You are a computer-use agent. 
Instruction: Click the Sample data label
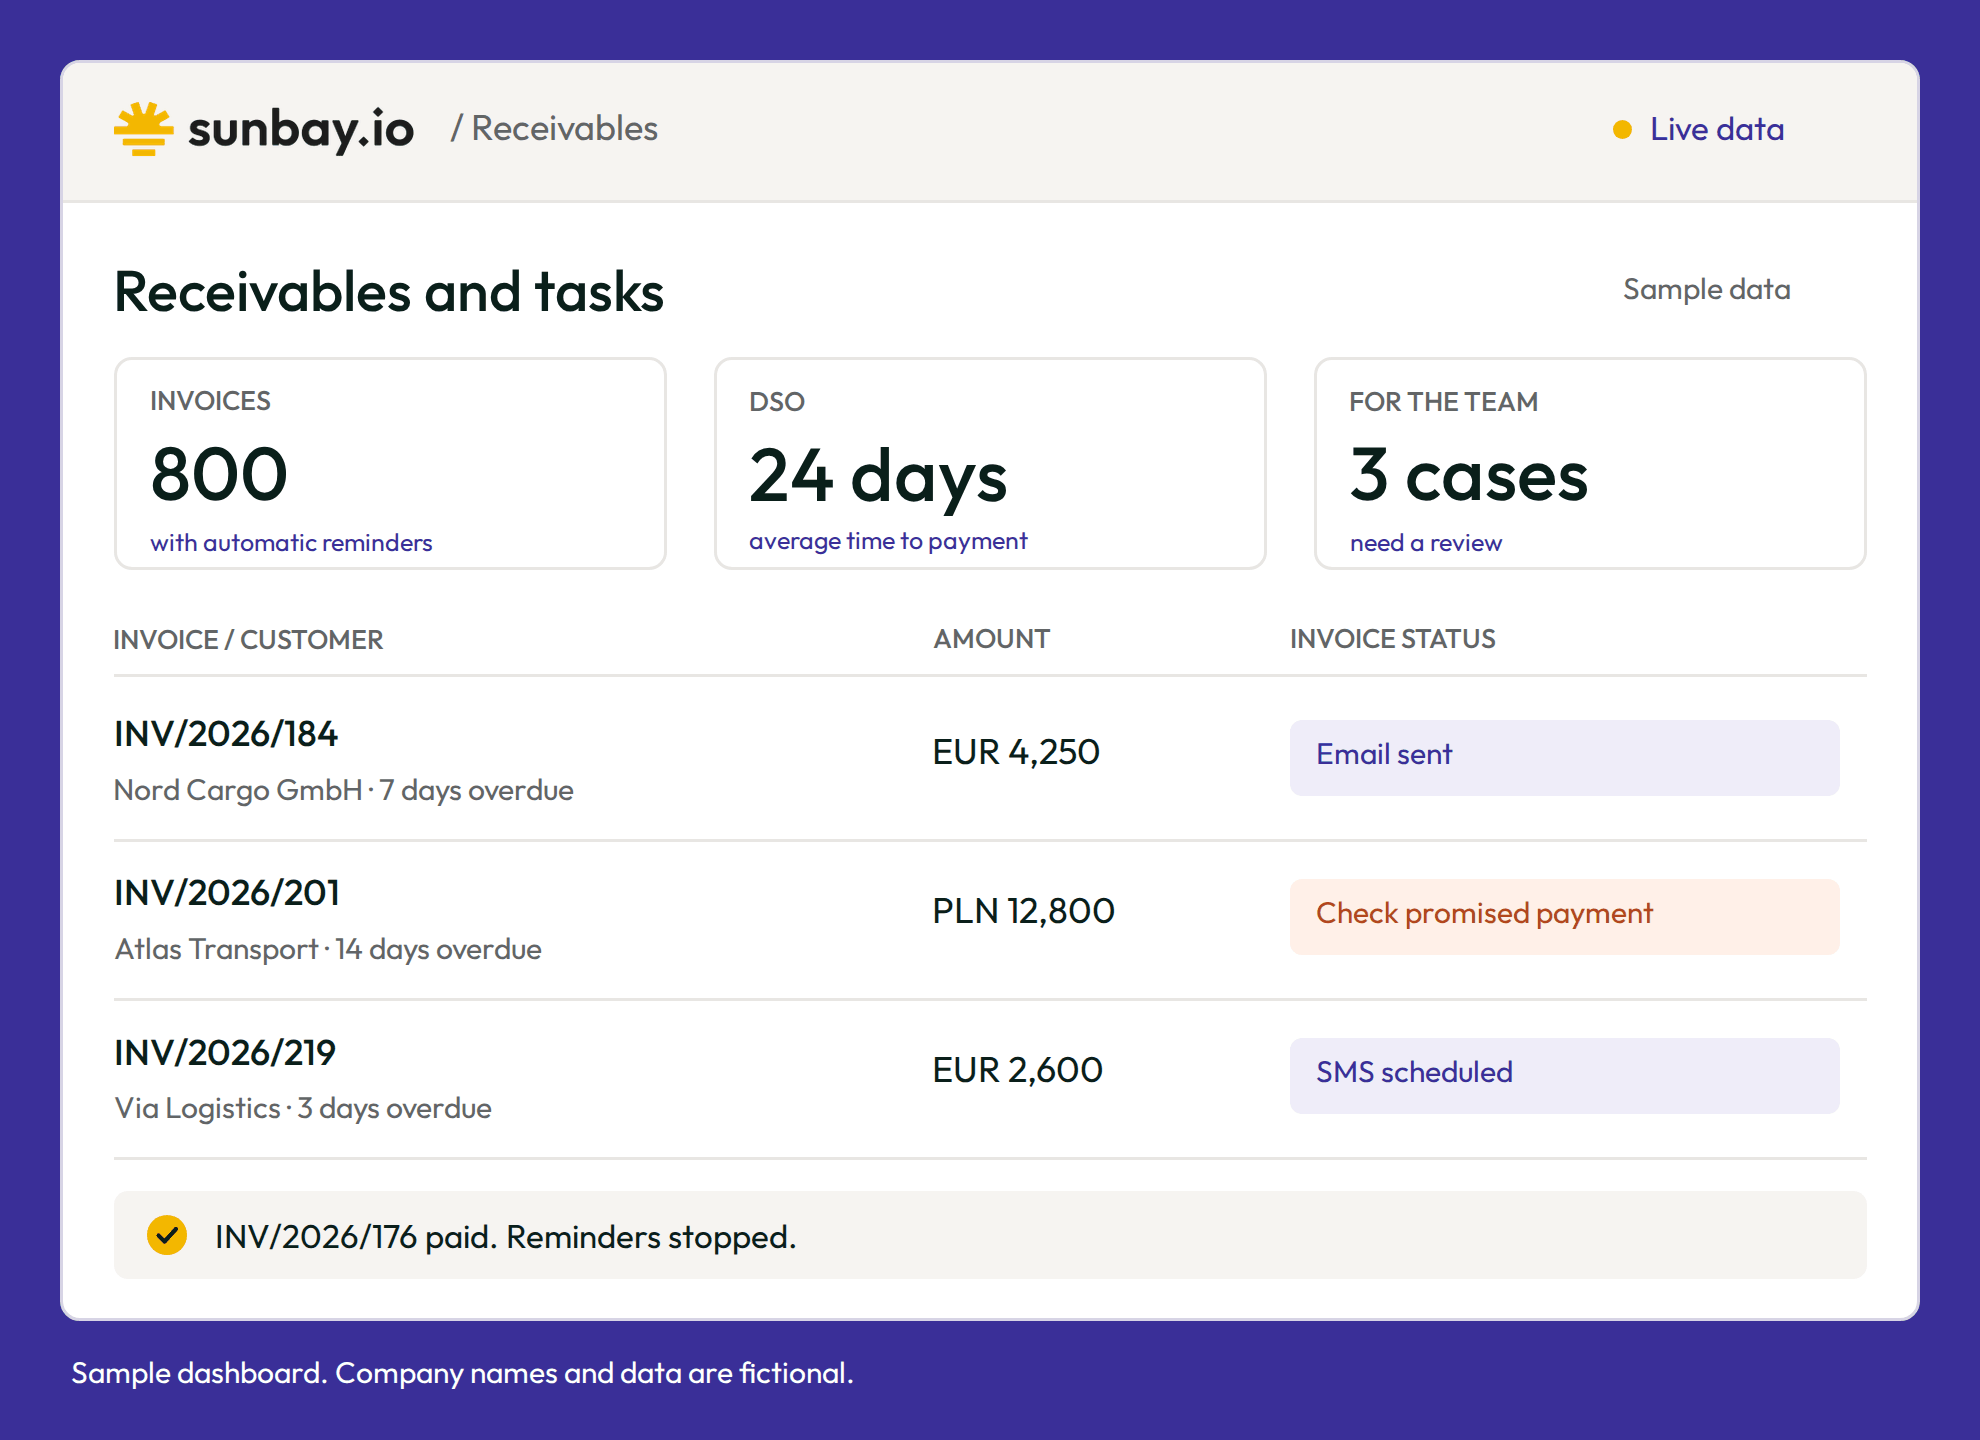tap(1706, 289)
